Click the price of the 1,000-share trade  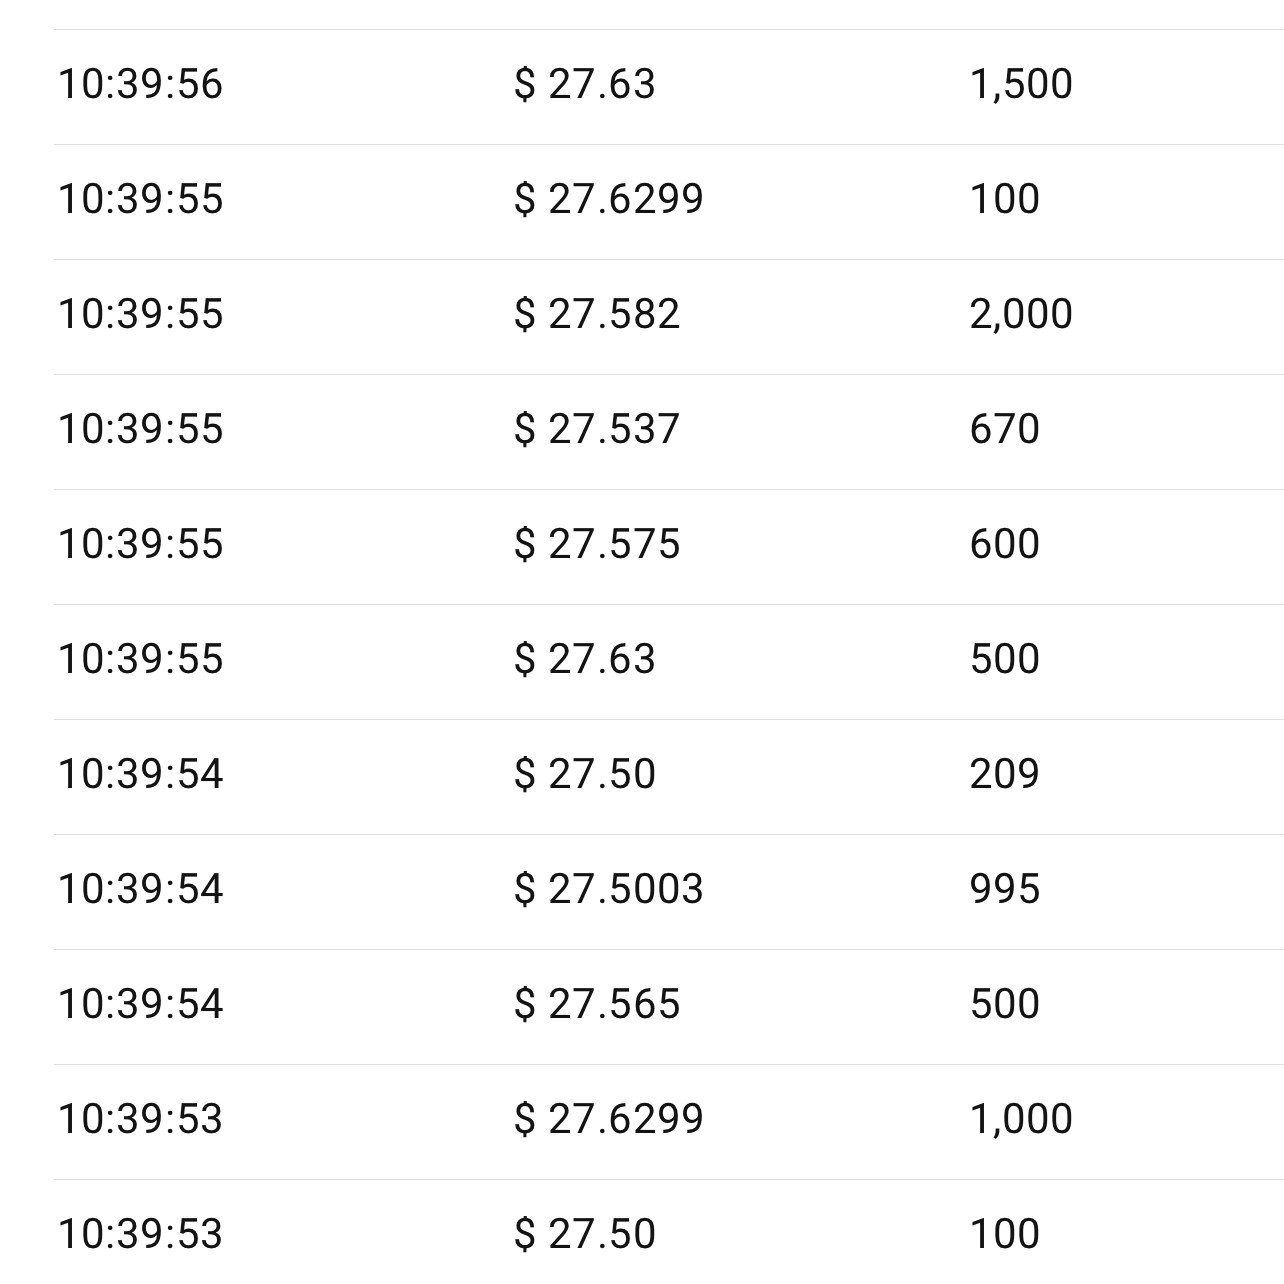(609, 1119)
